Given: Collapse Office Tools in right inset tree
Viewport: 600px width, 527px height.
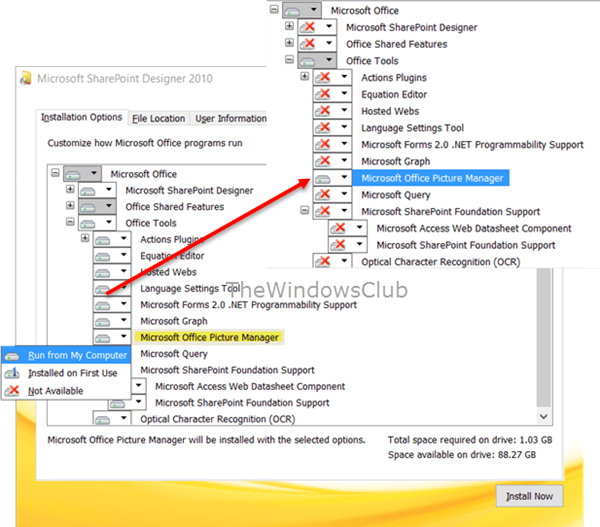Looking at the screenshot, I should click(x=289, y=59).
